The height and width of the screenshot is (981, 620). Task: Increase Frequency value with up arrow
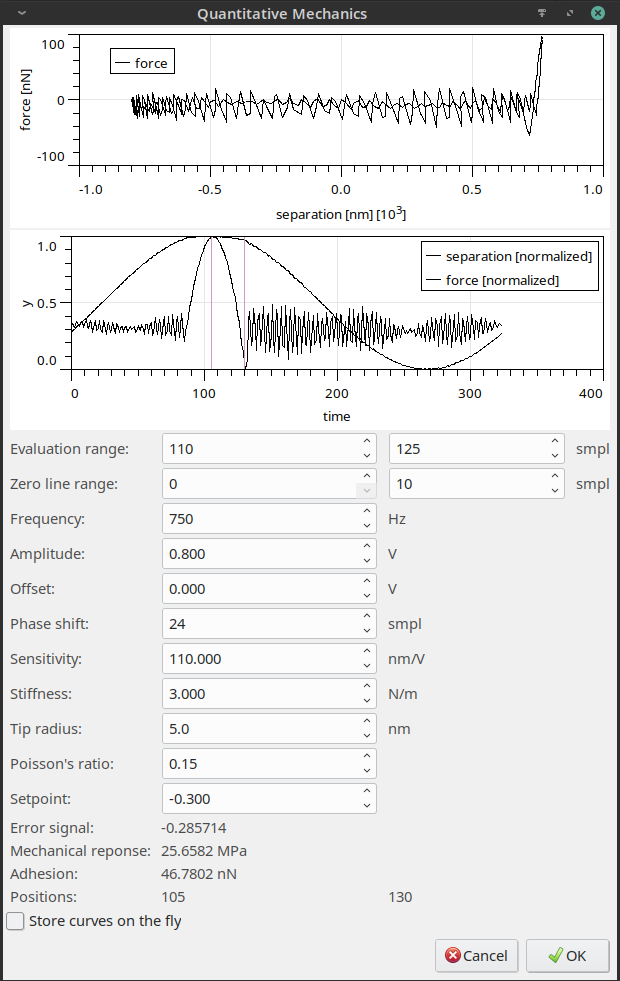367,512
